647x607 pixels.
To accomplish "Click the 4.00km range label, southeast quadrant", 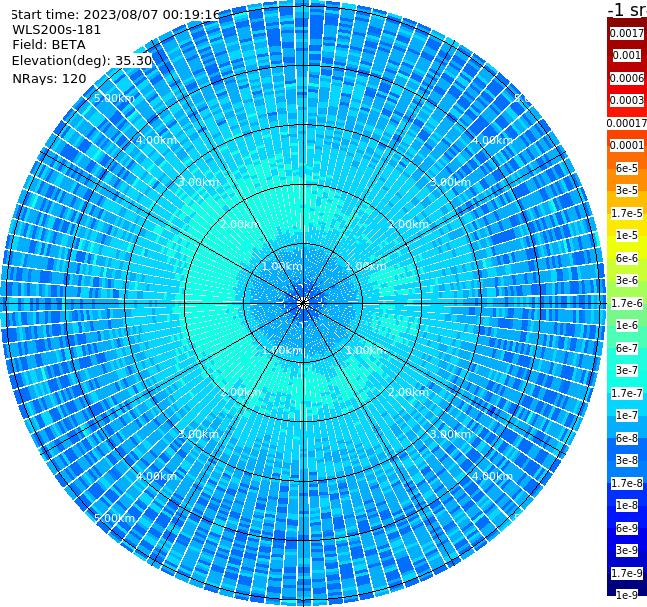I will coord(492,476).
